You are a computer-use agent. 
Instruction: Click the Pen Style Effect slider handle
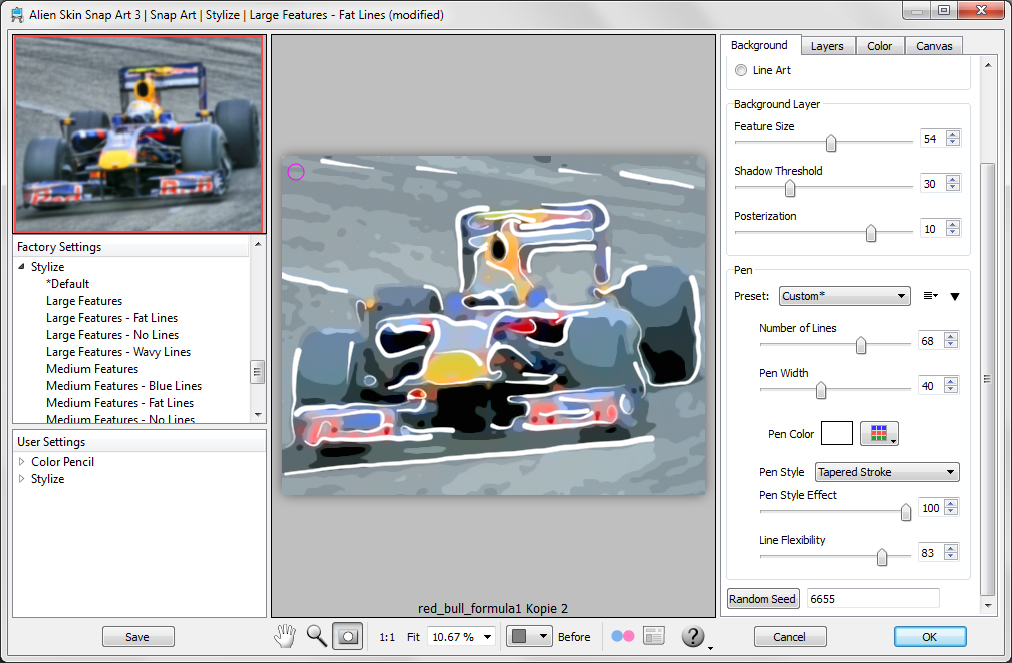[x=906, y=512]
